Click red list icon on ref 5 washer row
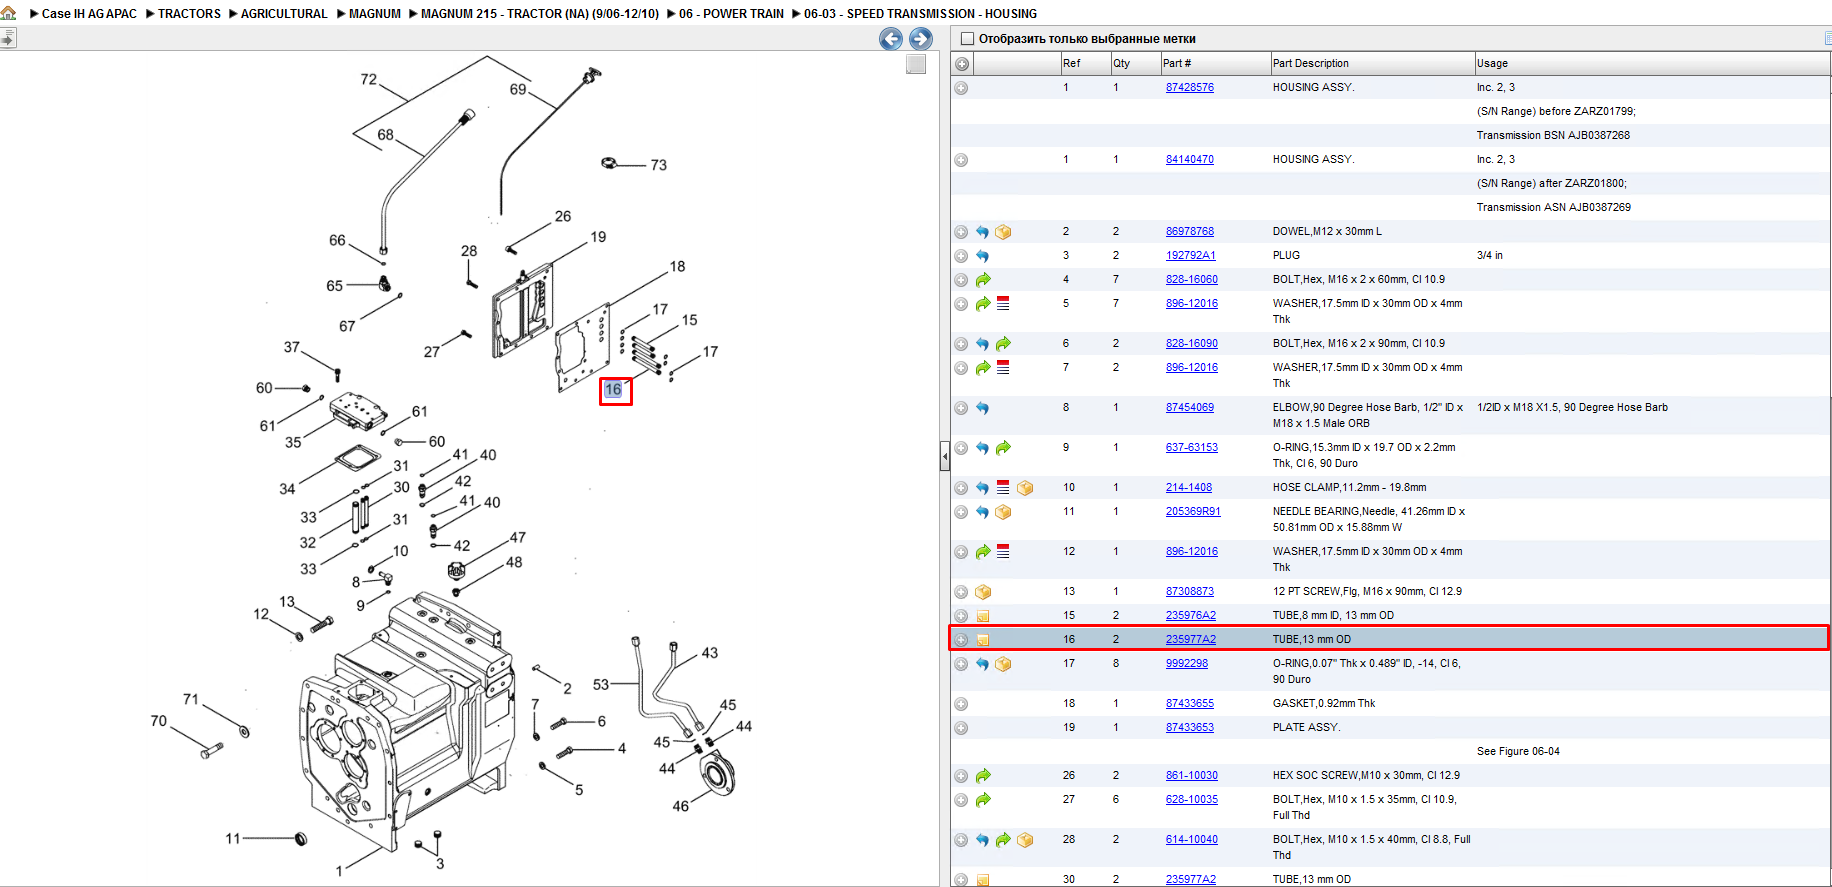Image resolution: width=1832 pixels, height=887 pixels. [x=1003, y=303]
